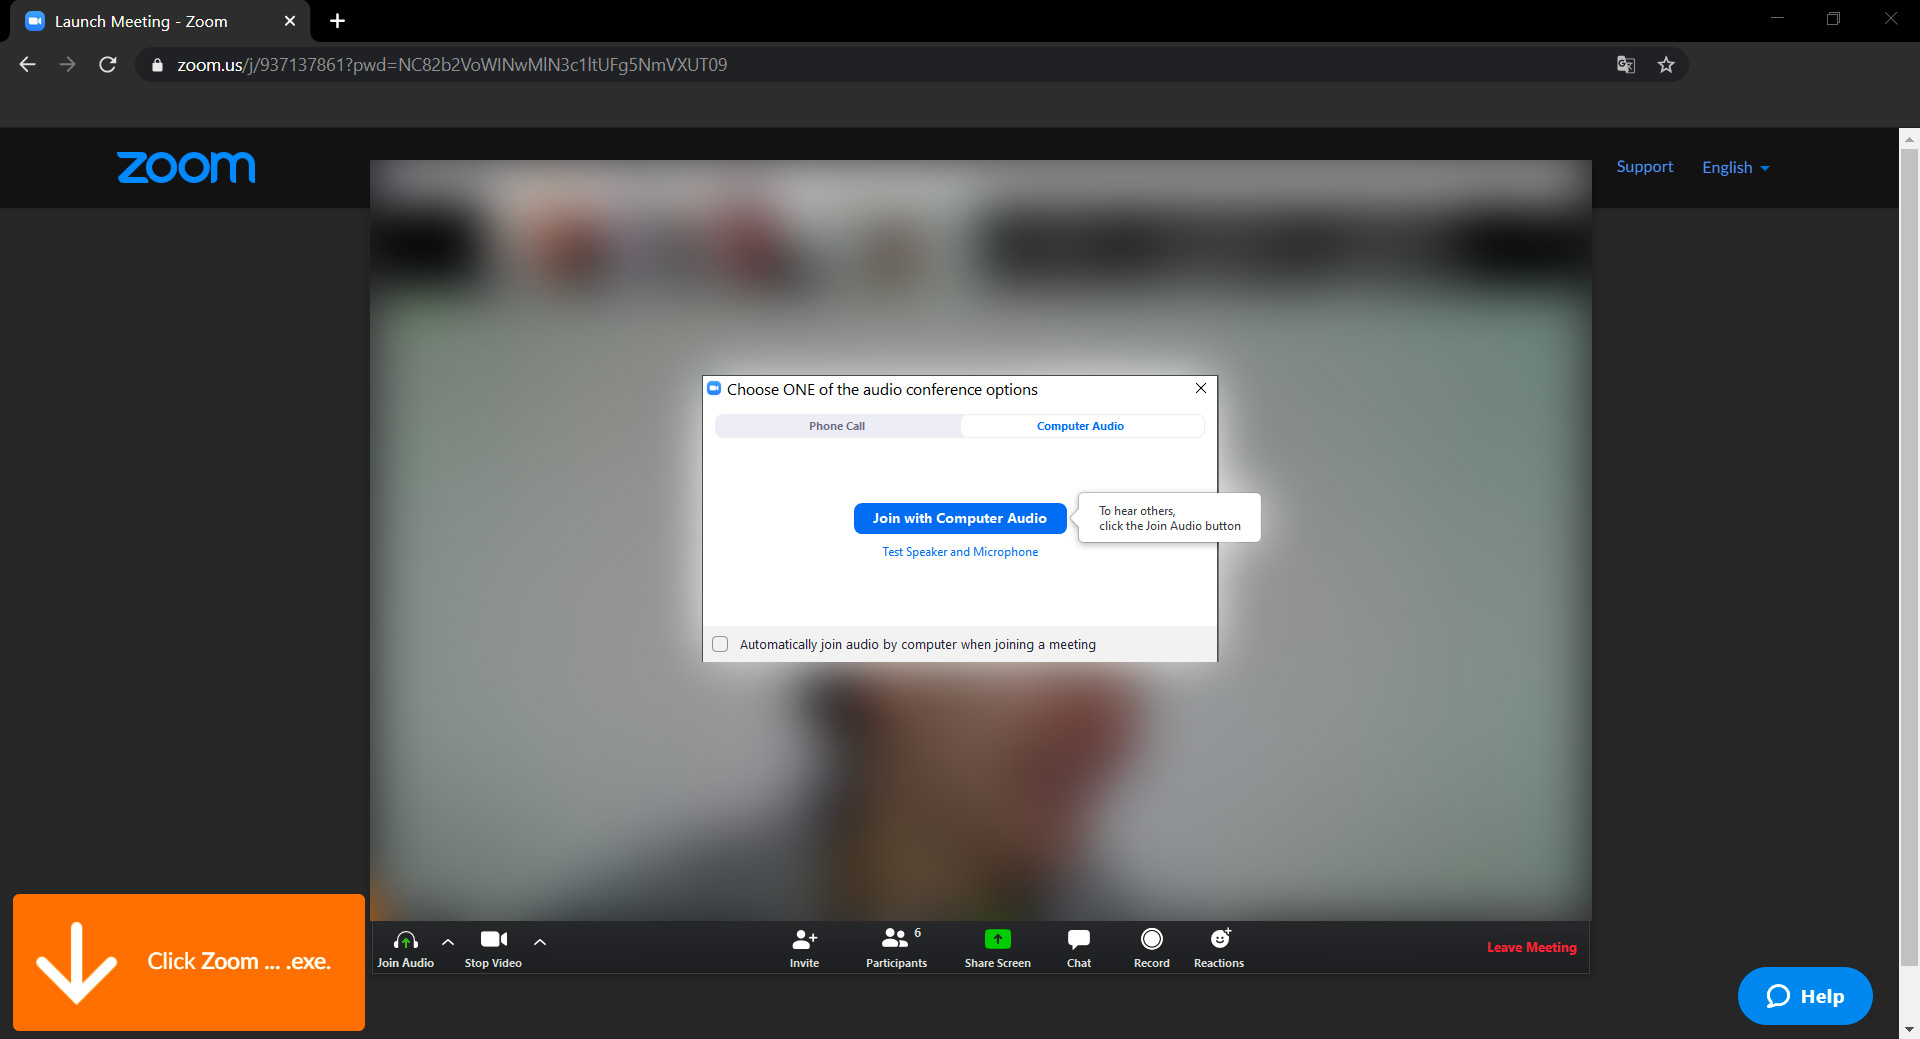Expand video options arrow beside Stop Video
The height and width of the screenshot is (1039, 1920).
(x=540, y=942)
